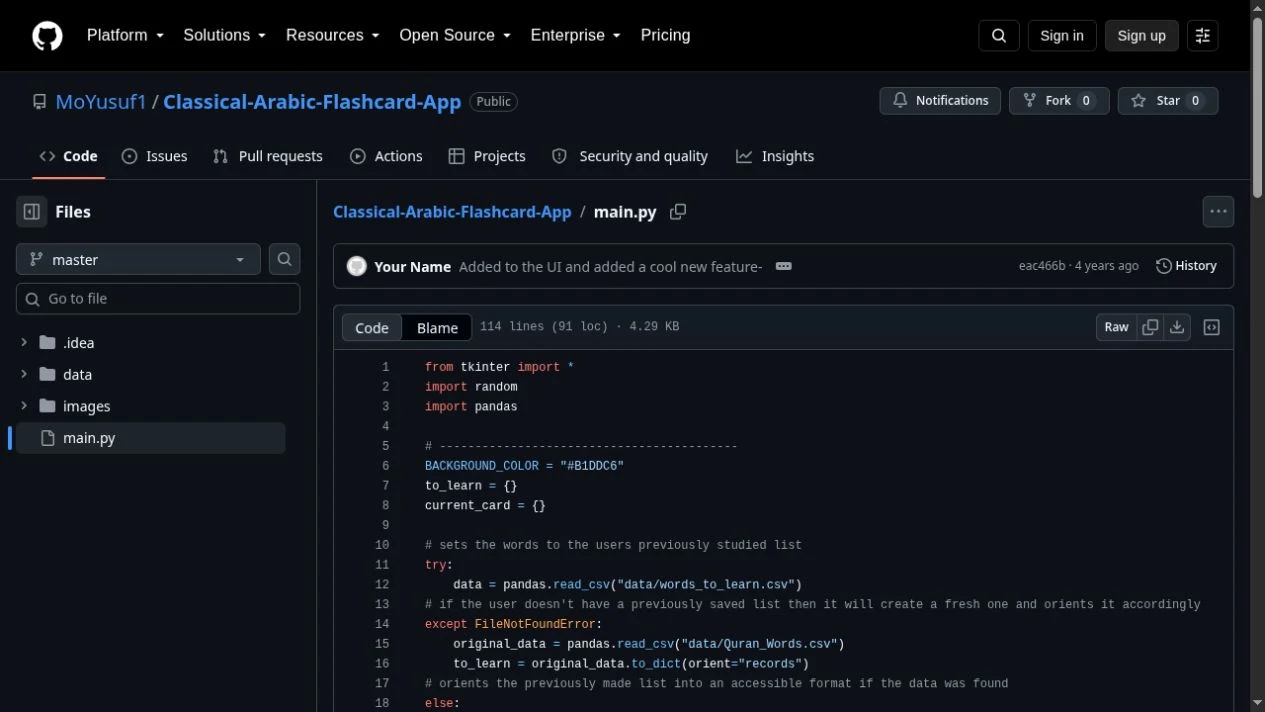Select the Security and quality tab
Screen dimensions: 1265x712
(x=630, y=156)
